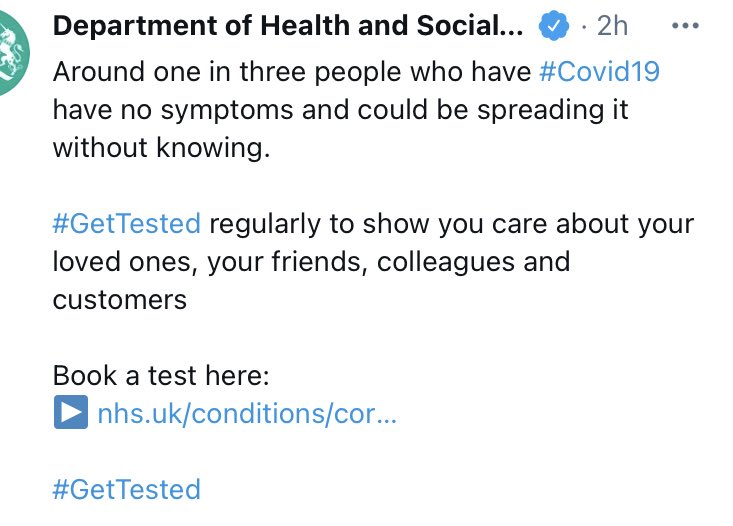Screen dimensions: 733x526
Task: Tap the #GetTested hashtag before 'regularly'
Action: pyautogui.click(x=127, y=223)
